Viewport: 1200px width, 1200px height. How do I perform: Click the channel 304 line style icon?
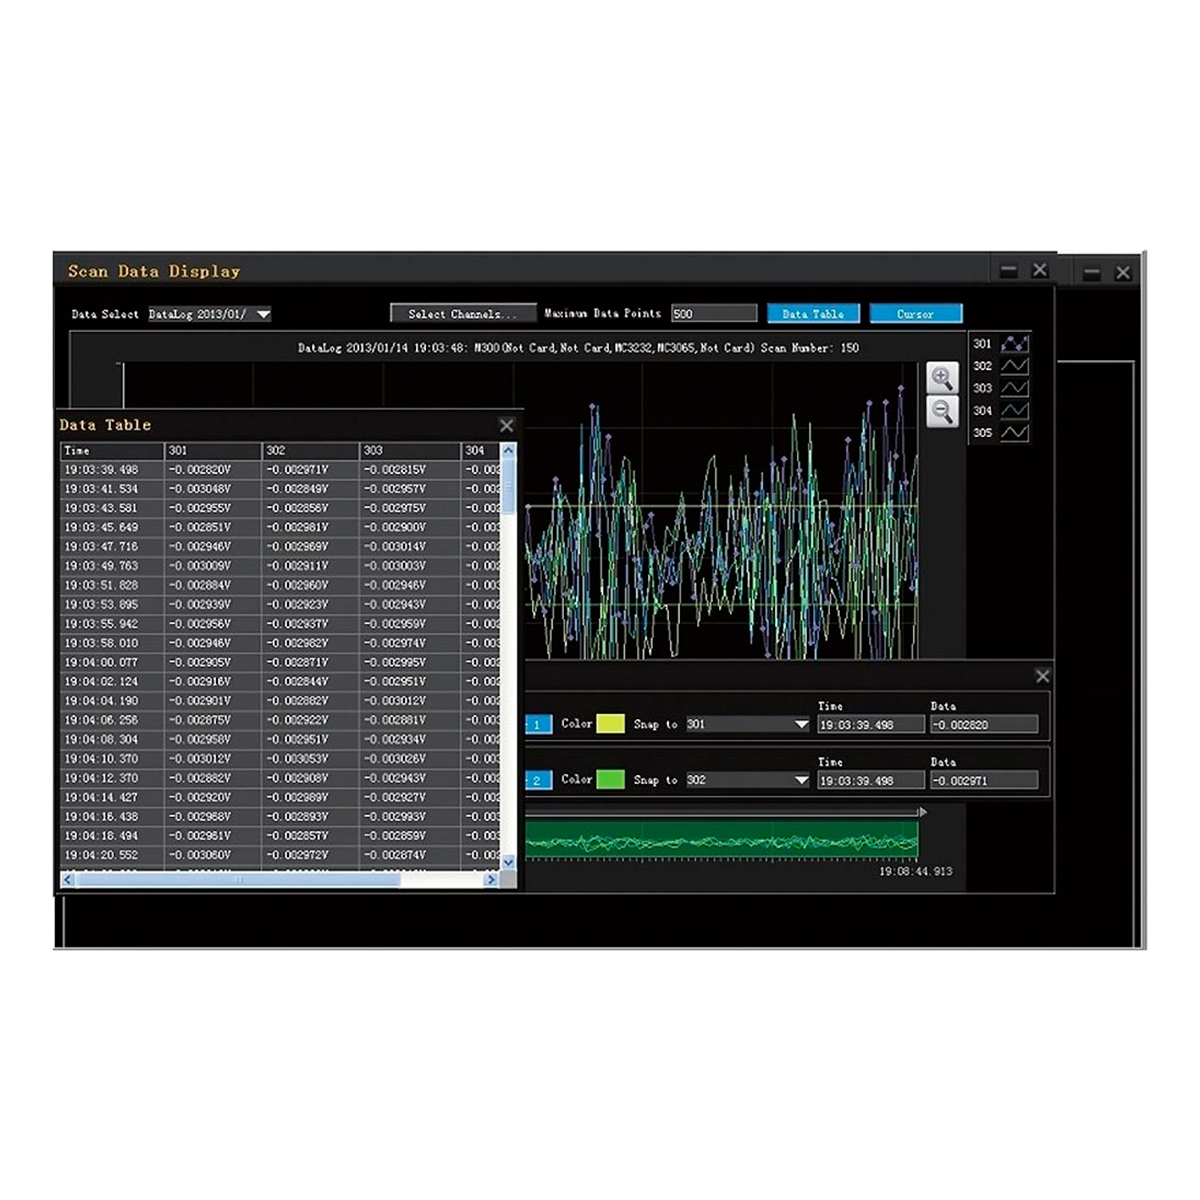1014,411
